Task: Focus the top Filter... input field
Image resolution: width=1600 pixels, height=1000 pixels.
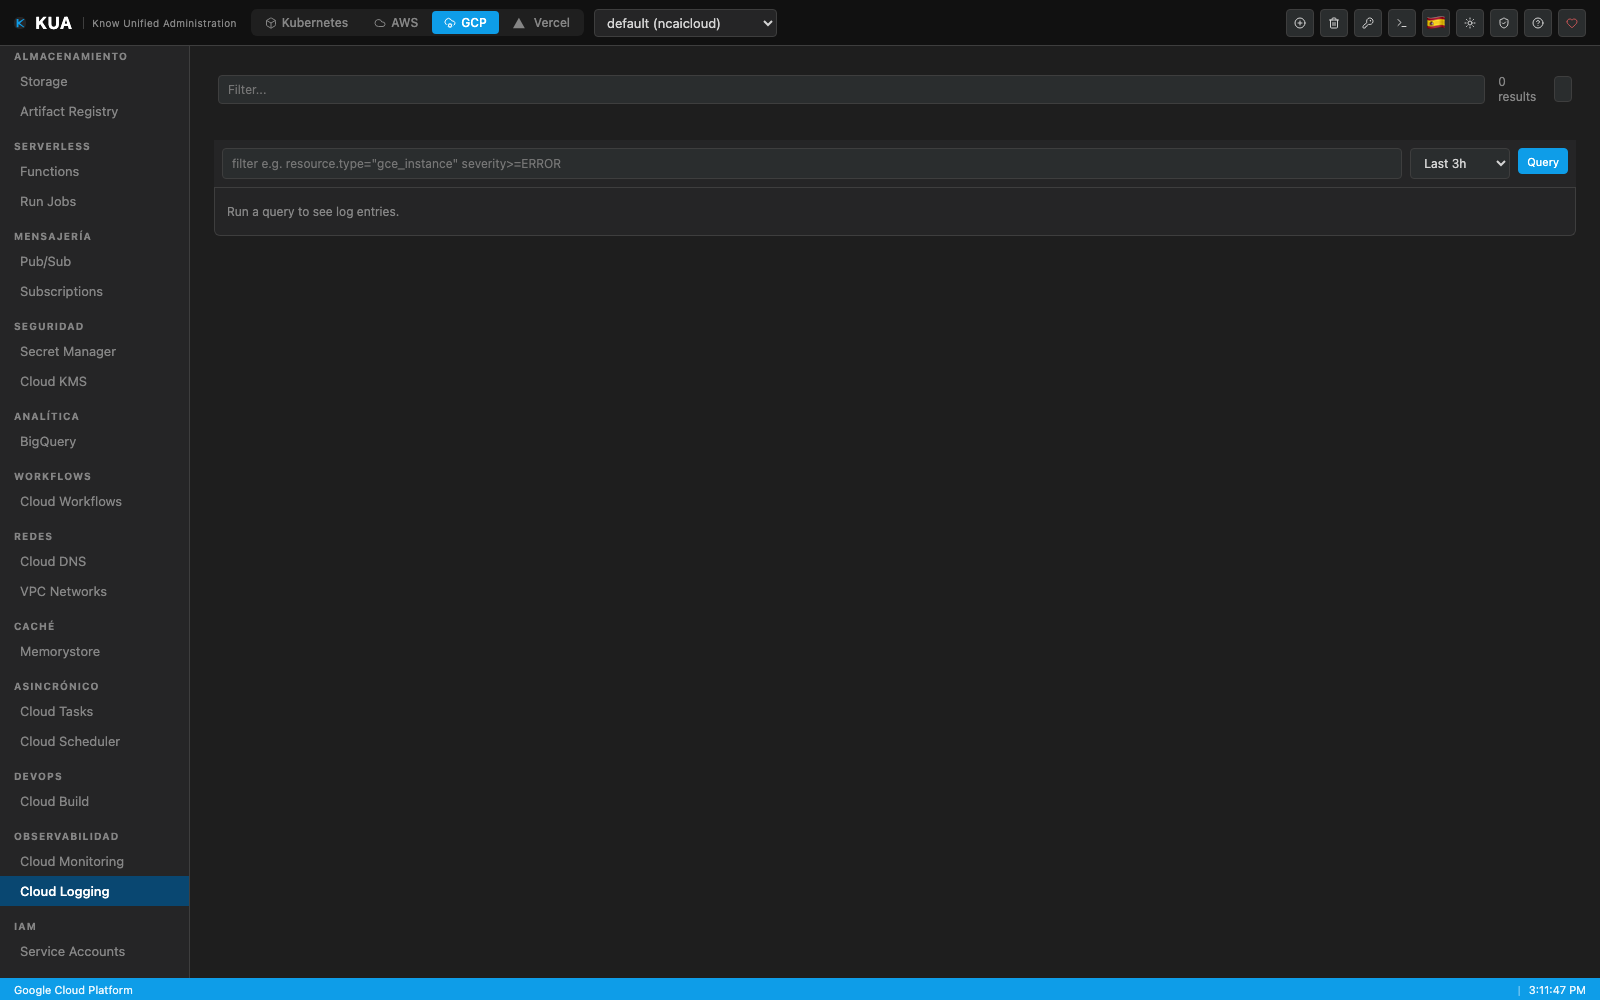Action: [851, 89]
